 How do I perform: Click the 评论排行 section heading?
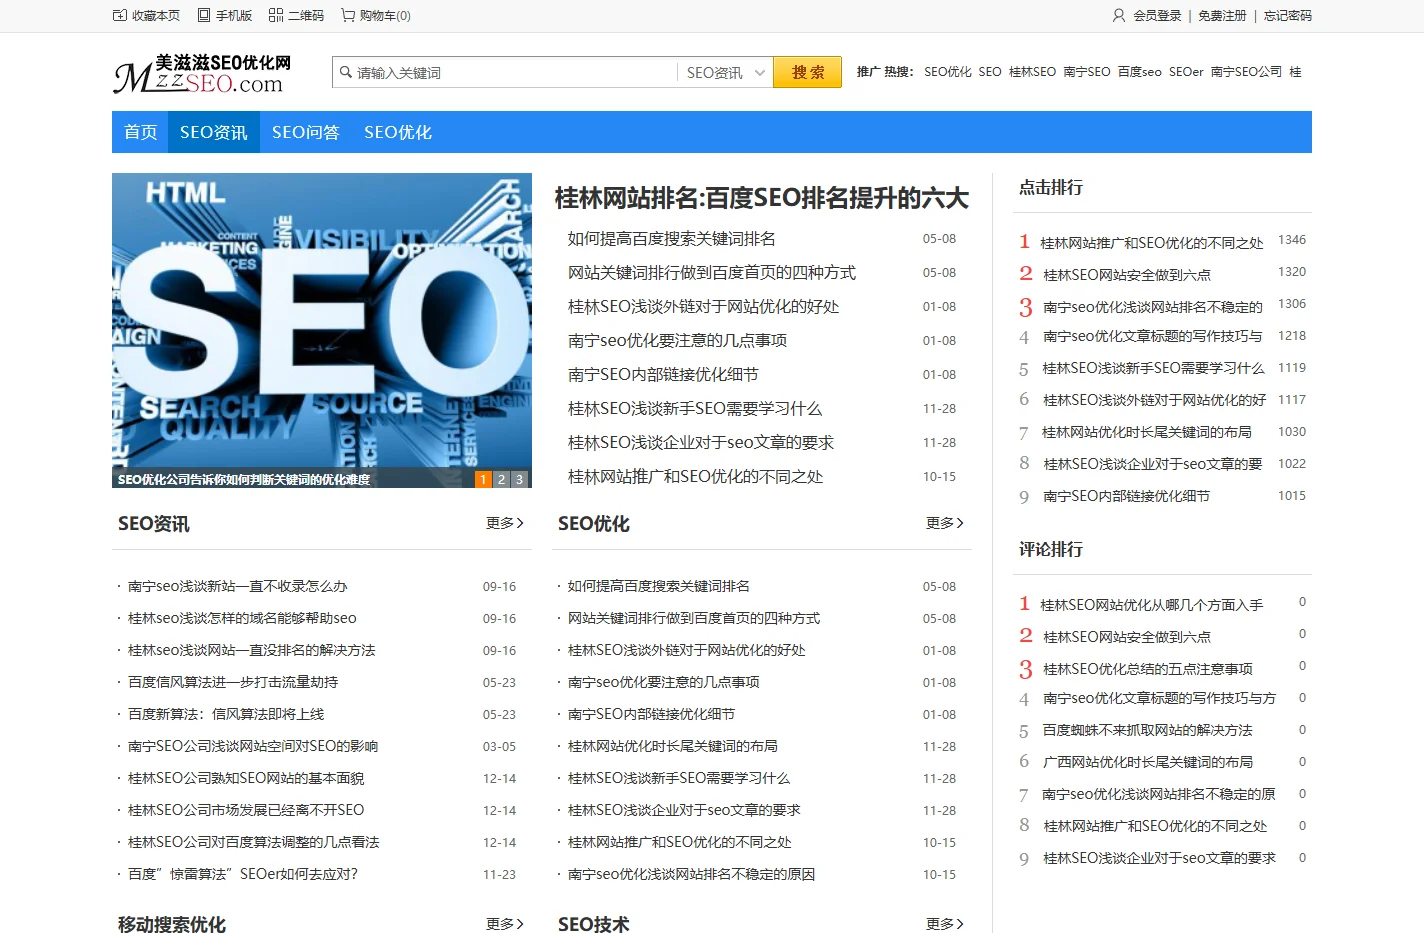coord(1051,550)
